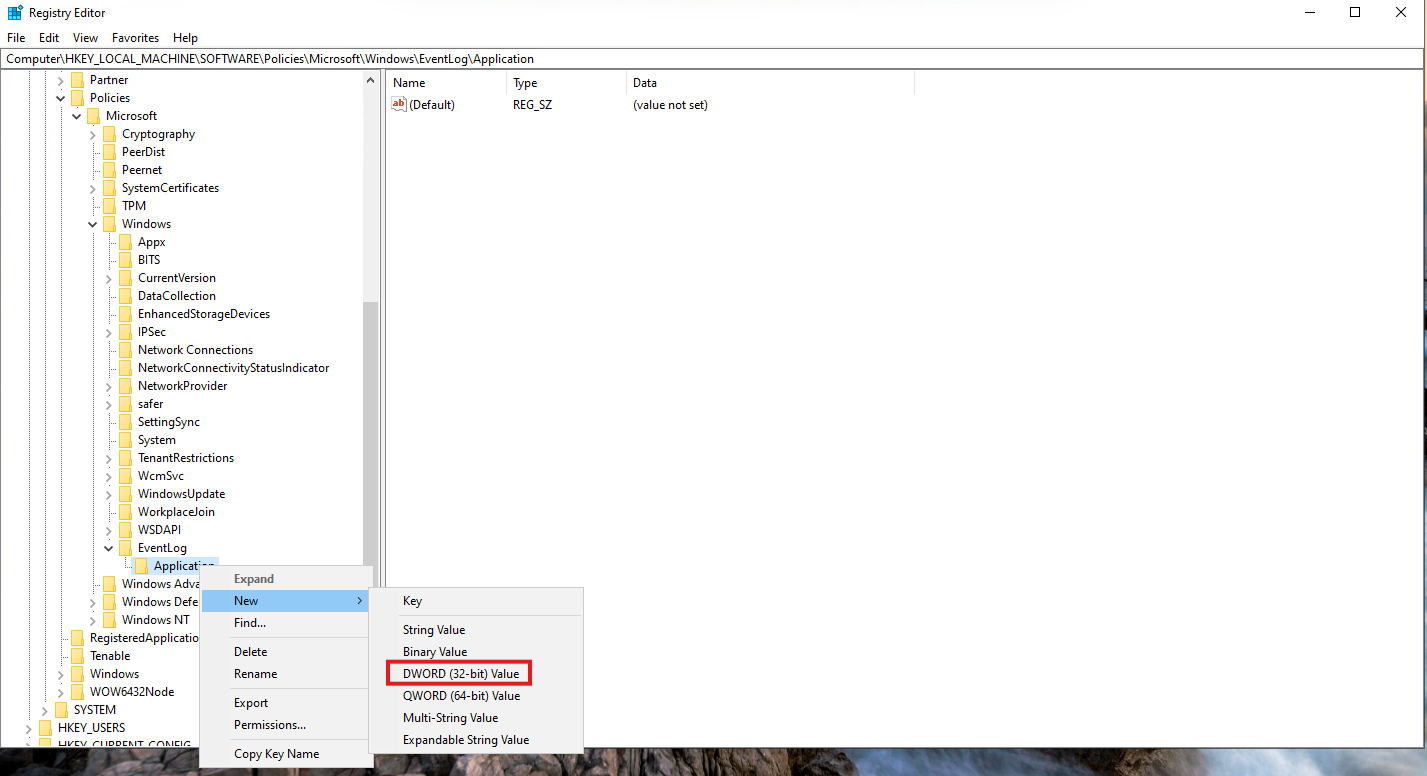Click the (Default) string value icon
Image resolution: width=1427 pixels, height=776 pixels.
click(399, 105)
